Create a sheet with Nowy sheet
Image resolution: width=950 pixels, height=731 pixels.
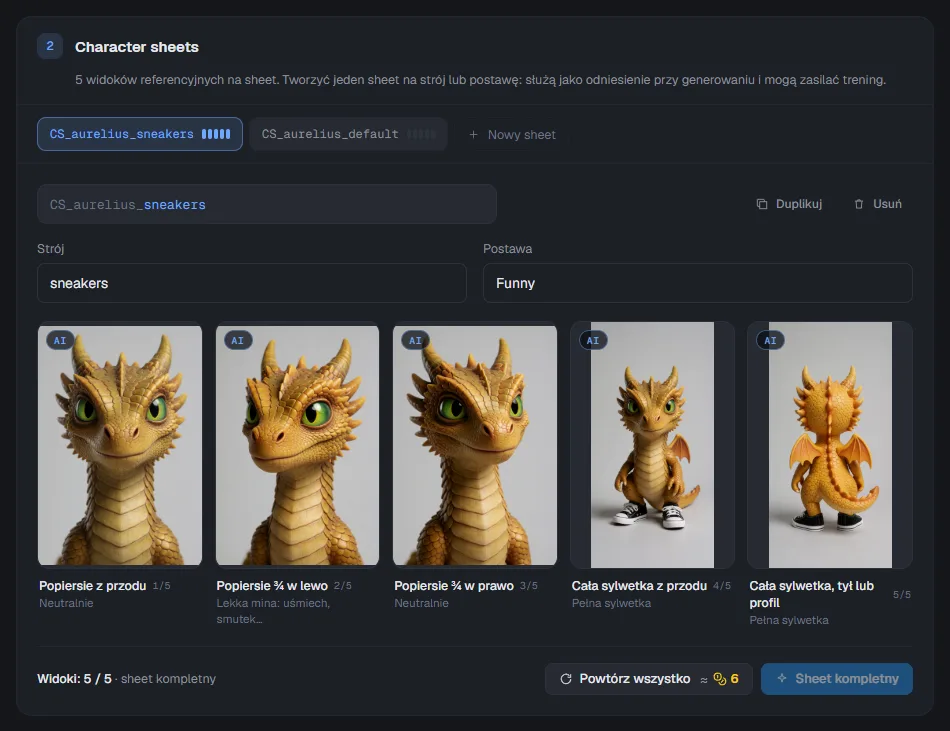tap(513, 134)
